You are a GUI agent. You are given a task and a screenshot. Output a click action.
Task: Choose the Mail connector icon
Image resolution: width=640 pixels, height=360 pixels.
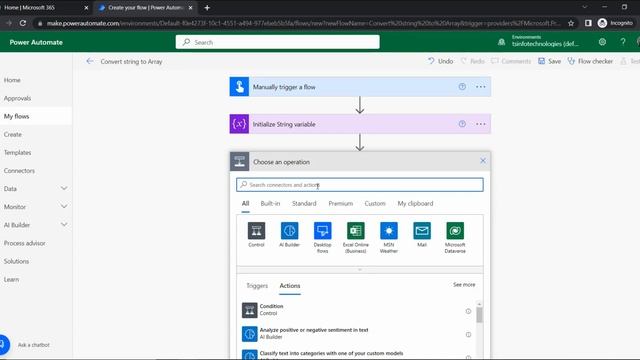422,231
